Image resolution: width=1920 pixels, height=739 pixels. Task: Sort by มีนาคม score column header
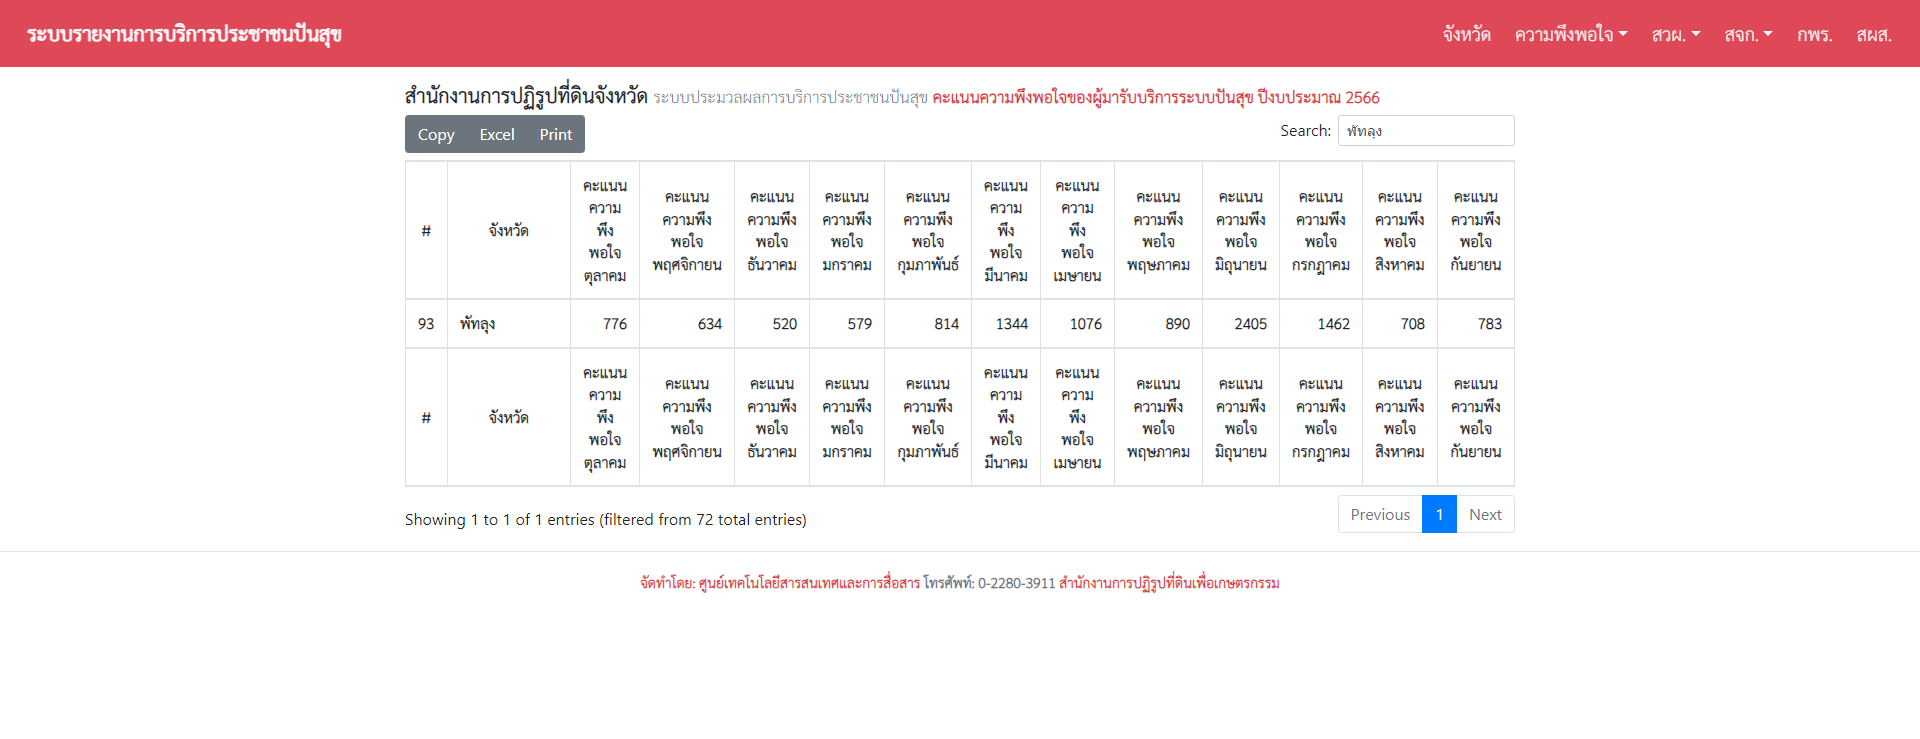1006,230
